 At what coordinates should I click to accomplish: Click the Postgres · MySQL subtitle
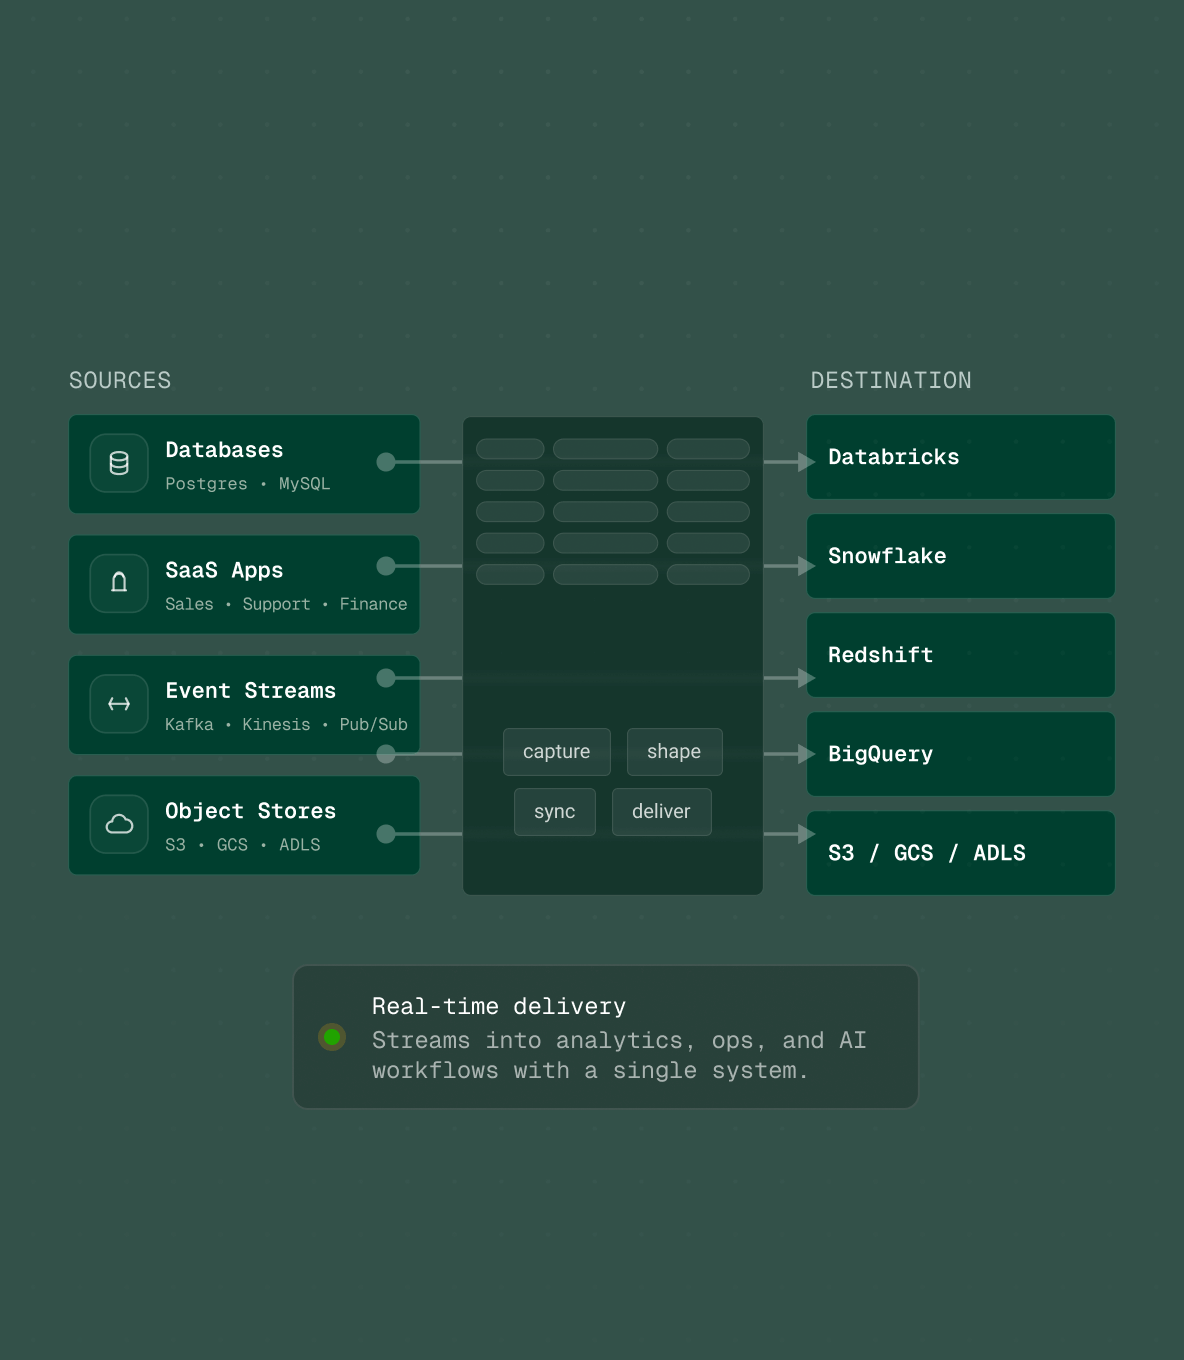coord(248,484)
